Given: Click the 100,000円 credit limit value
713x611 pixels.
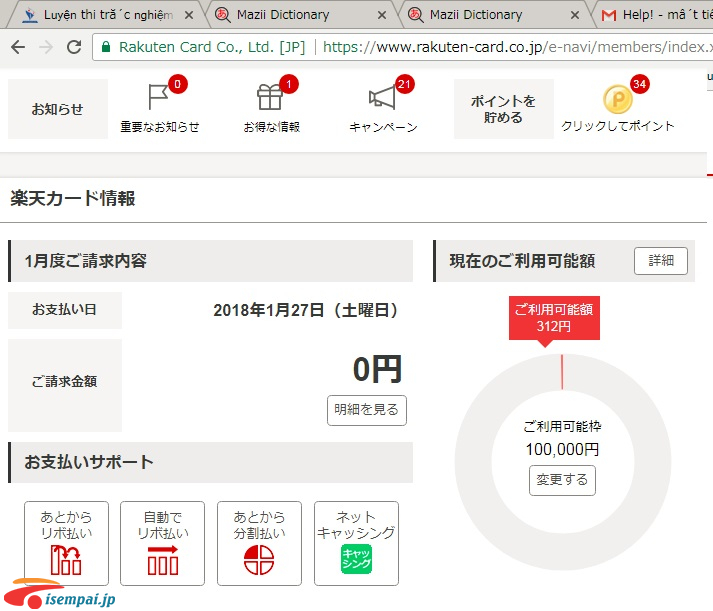Looking at the screenshot, I should 562,450.
